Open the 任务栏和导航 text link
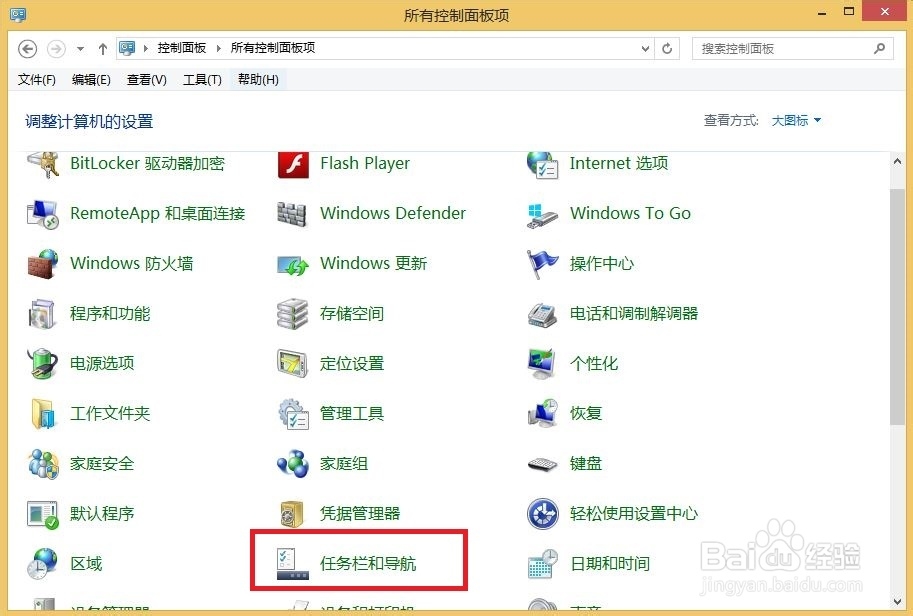The height and width of the screenshot is (616, 913). click(x=368, y=564)
